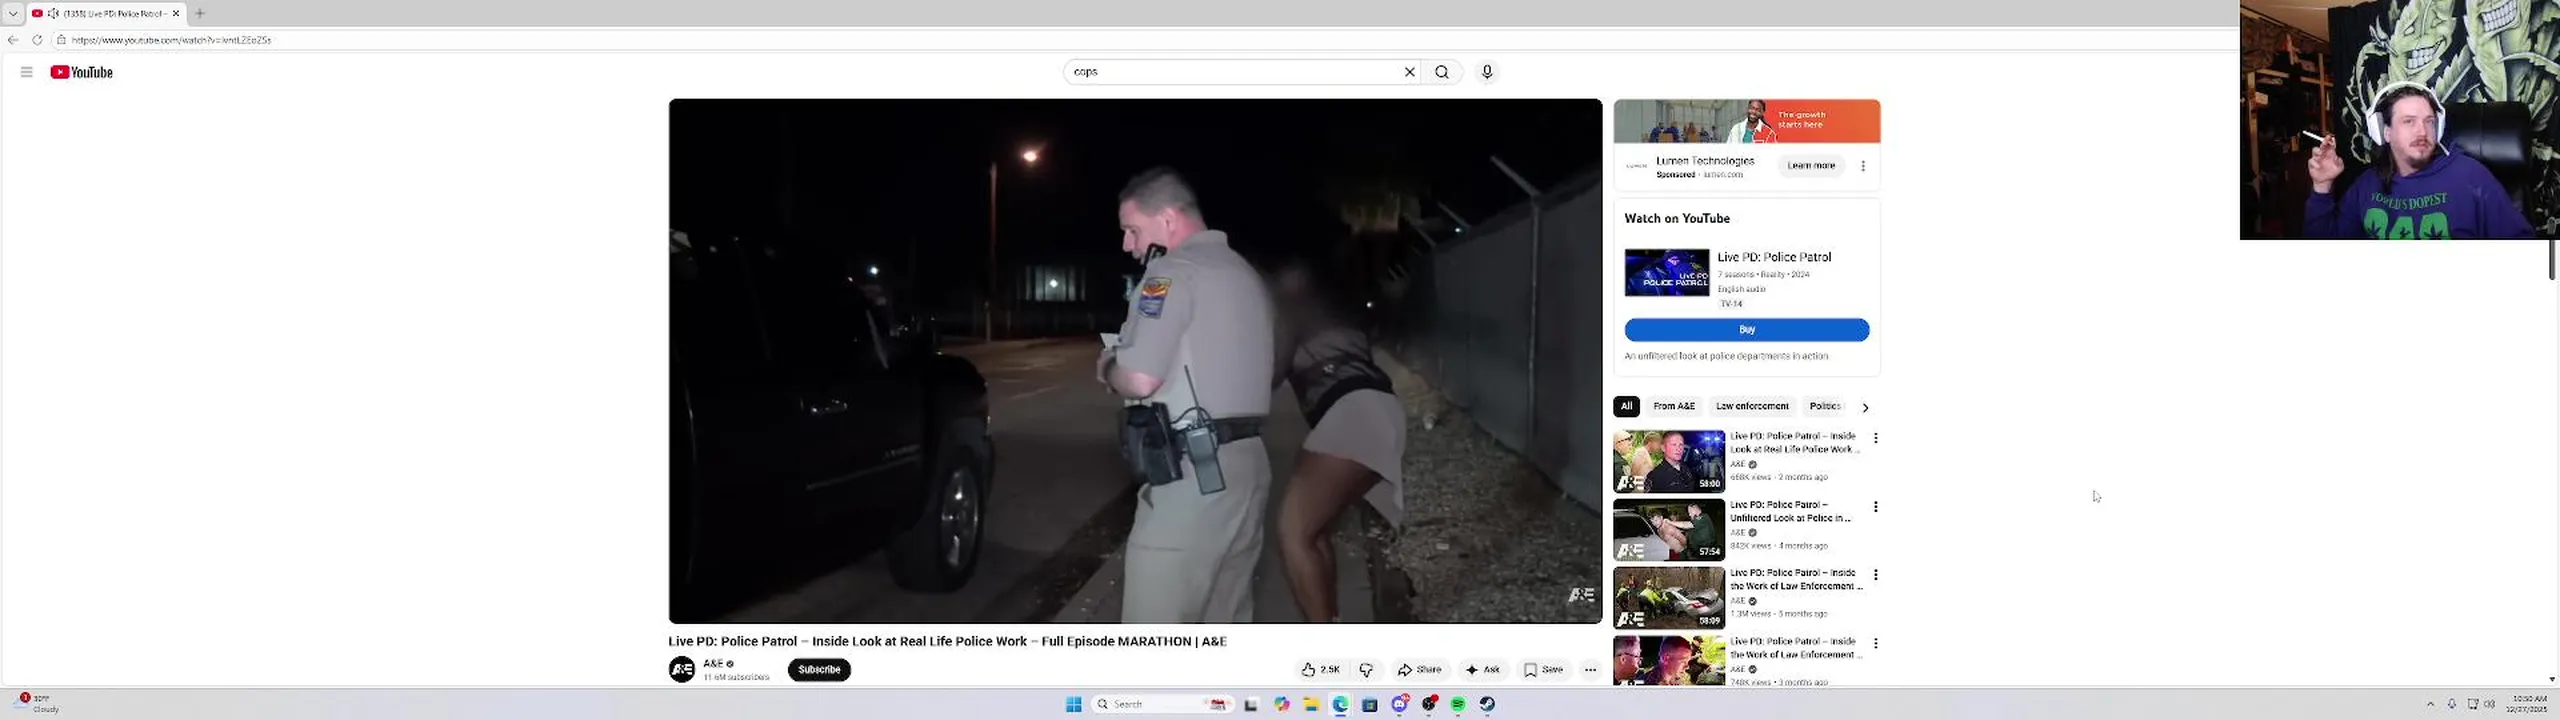Save the video to a playlist
Viewport: 2560px width, 720px height.
[x=1543, y=670]
